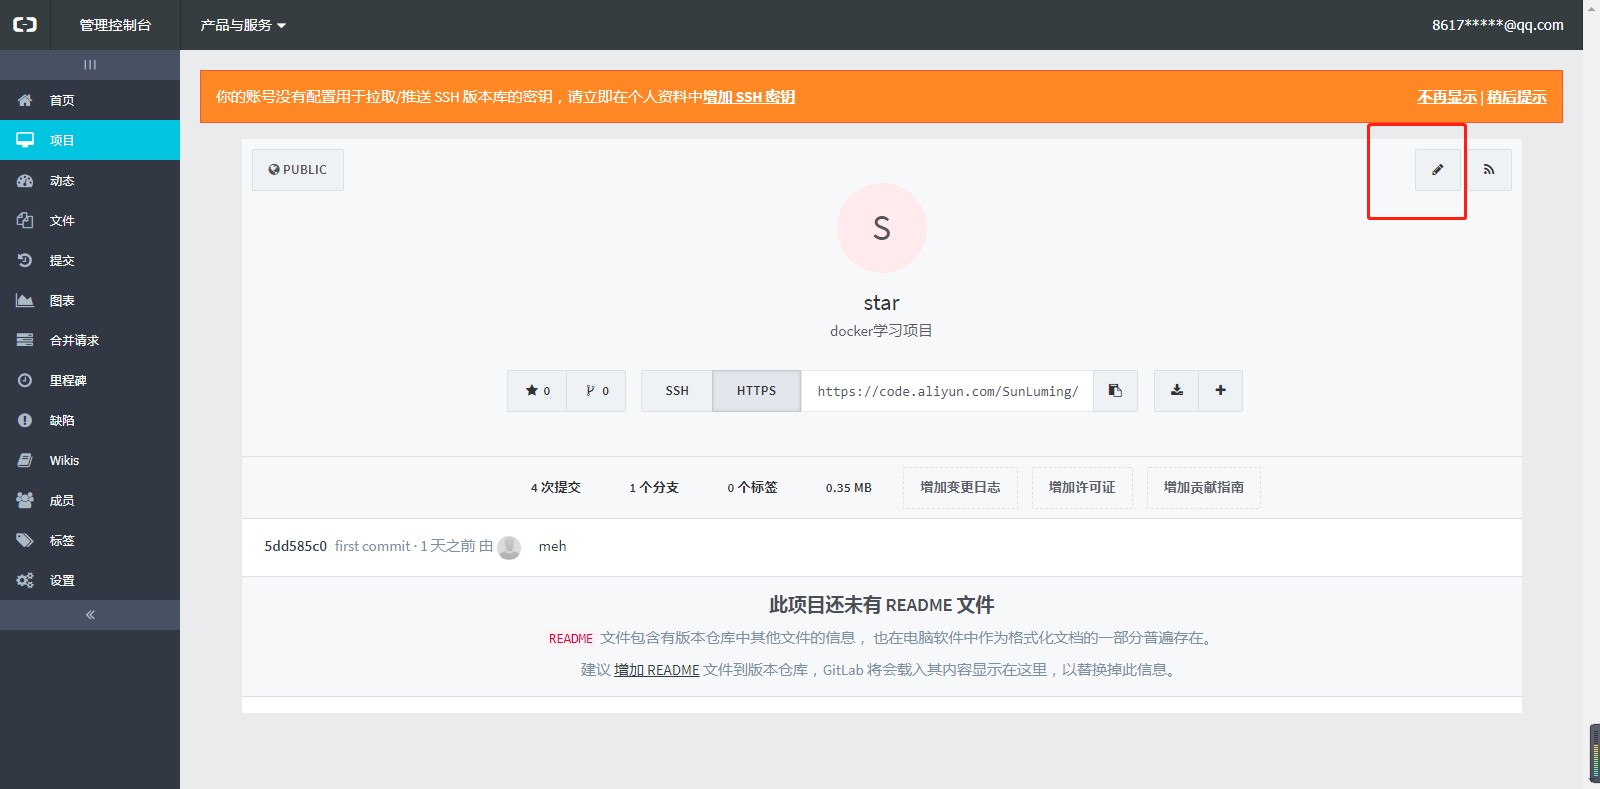
Task: Click the 增加许可证 button
Action: [x=1082, y=488]
